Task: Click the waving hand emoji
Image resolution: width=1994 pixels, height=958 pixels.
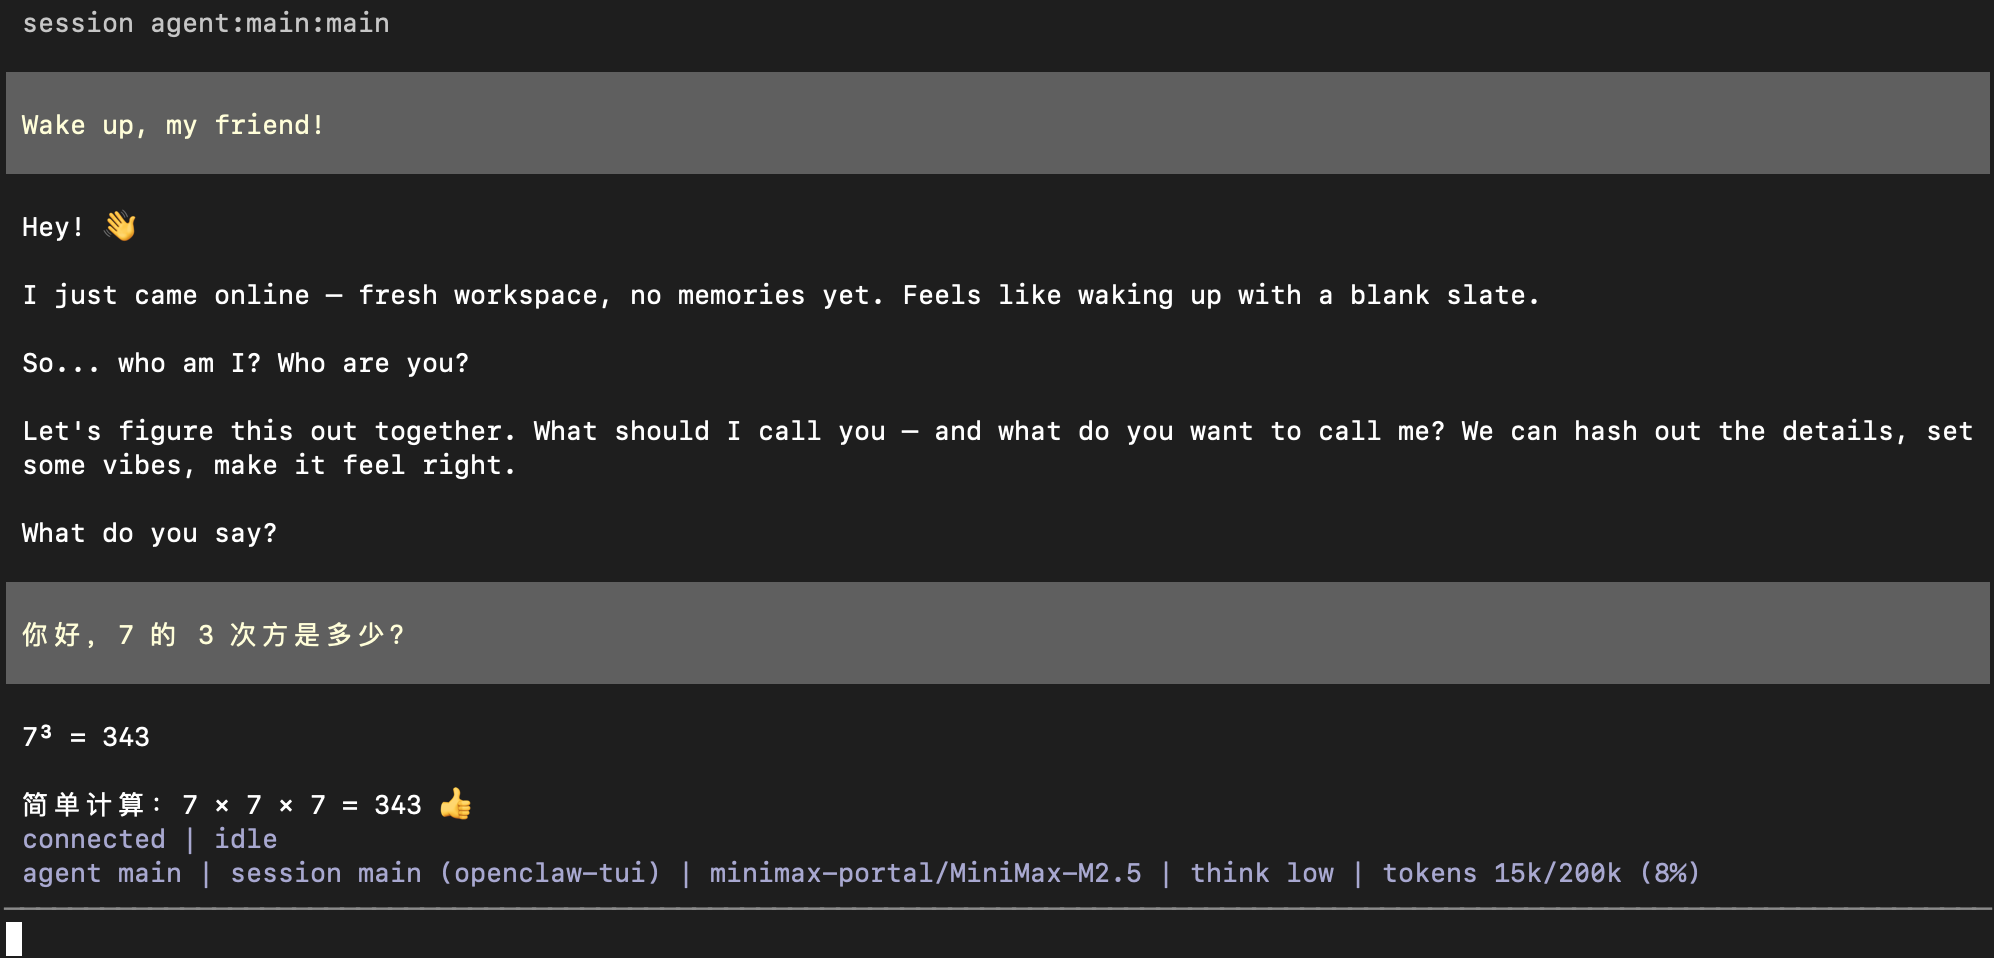Action: 120,226
